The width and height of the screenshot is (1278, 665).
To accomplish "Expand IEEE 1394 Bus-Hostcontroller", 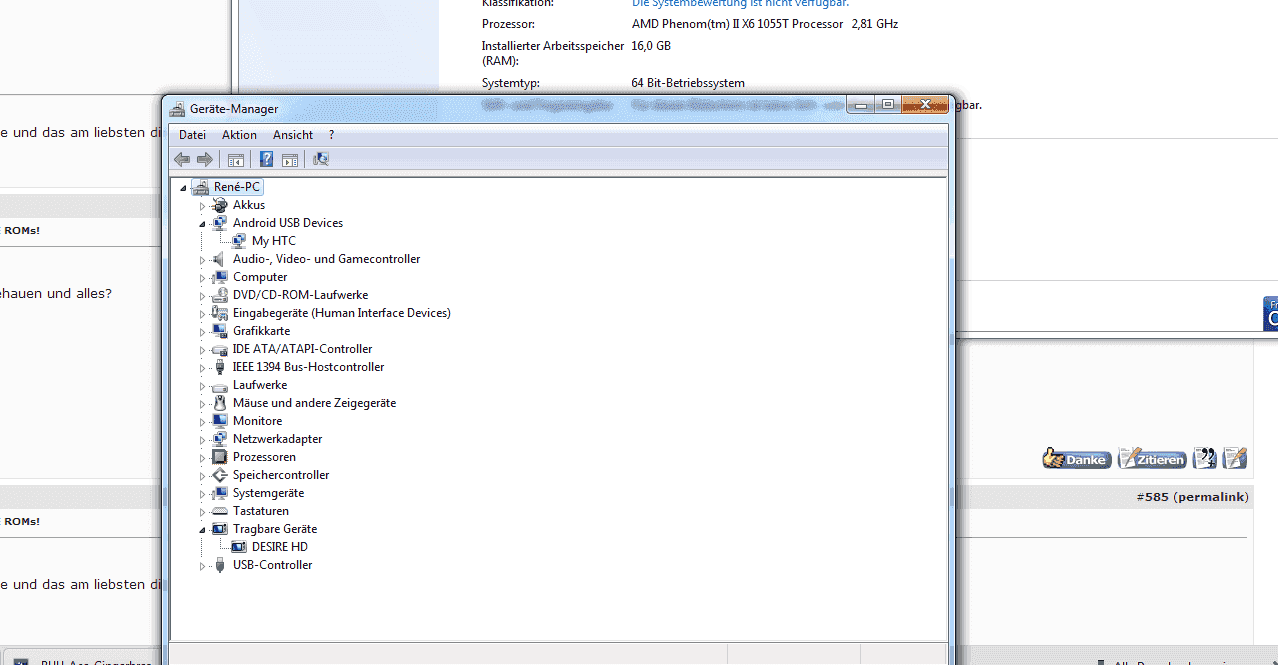I will pos(202,368).
